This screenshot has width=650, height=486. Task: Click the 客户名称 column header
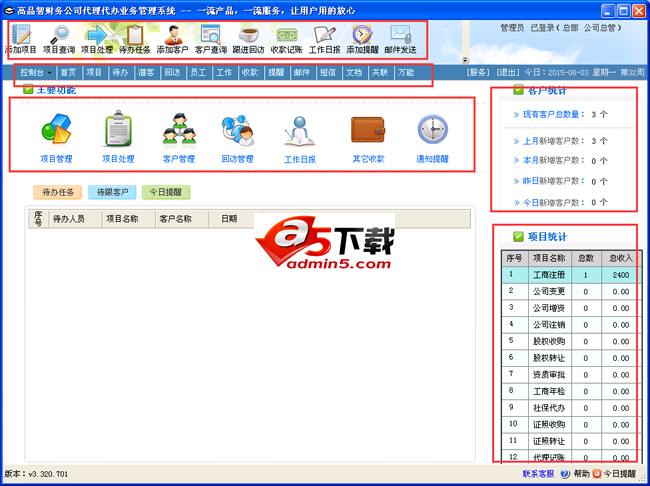182,219
